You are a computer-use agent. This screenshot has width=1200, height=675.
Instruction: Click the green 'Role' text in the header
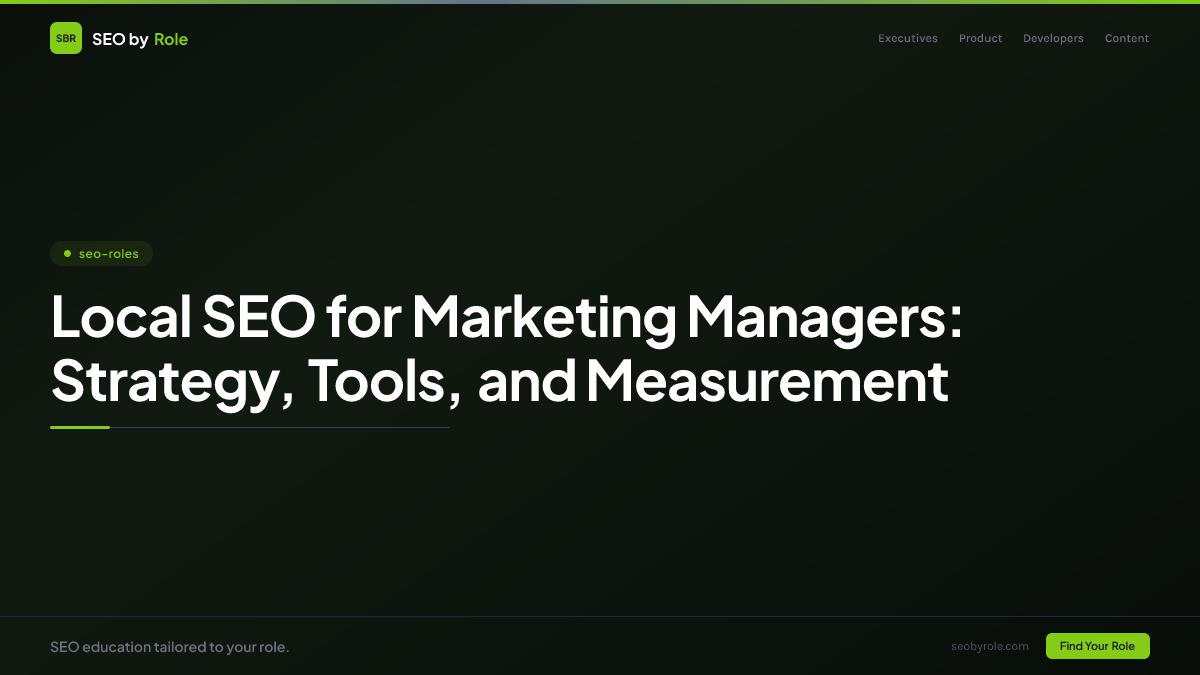(x=171, y=39)
